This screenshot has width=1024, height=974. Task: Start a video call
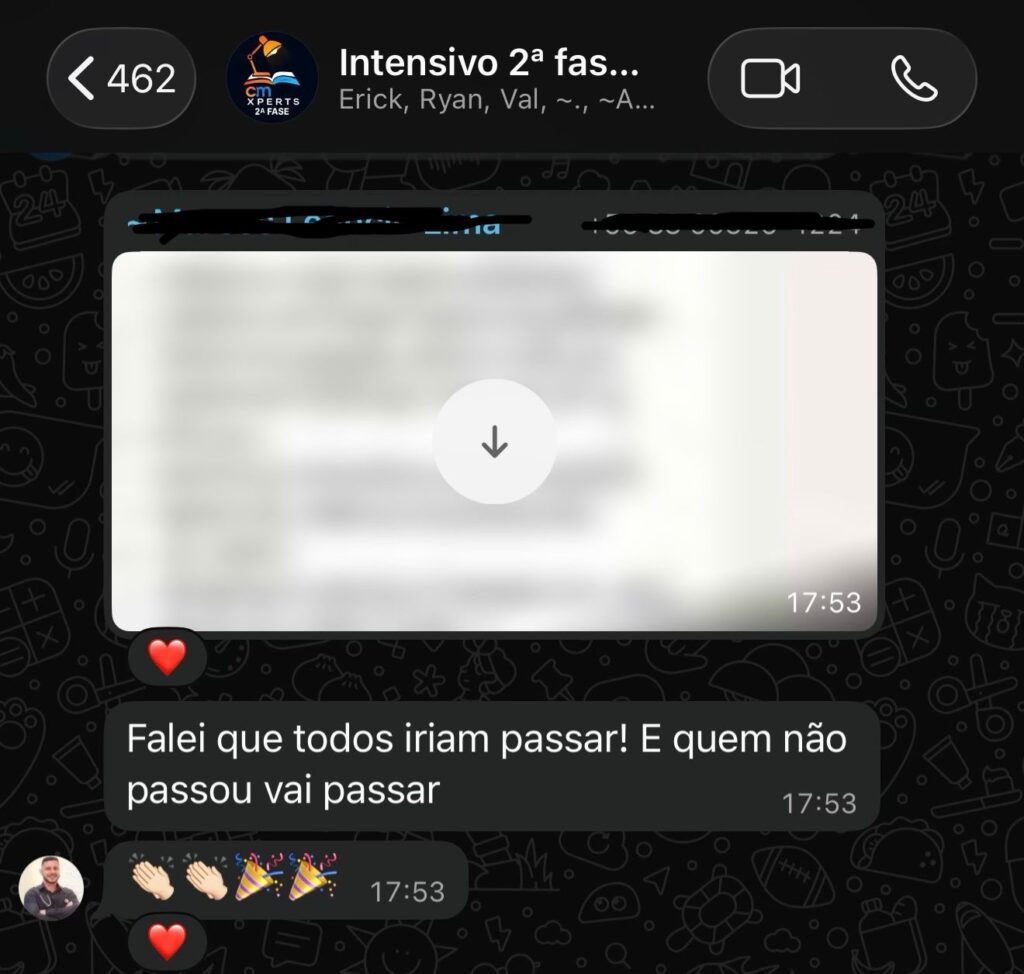tap(771, 78)
